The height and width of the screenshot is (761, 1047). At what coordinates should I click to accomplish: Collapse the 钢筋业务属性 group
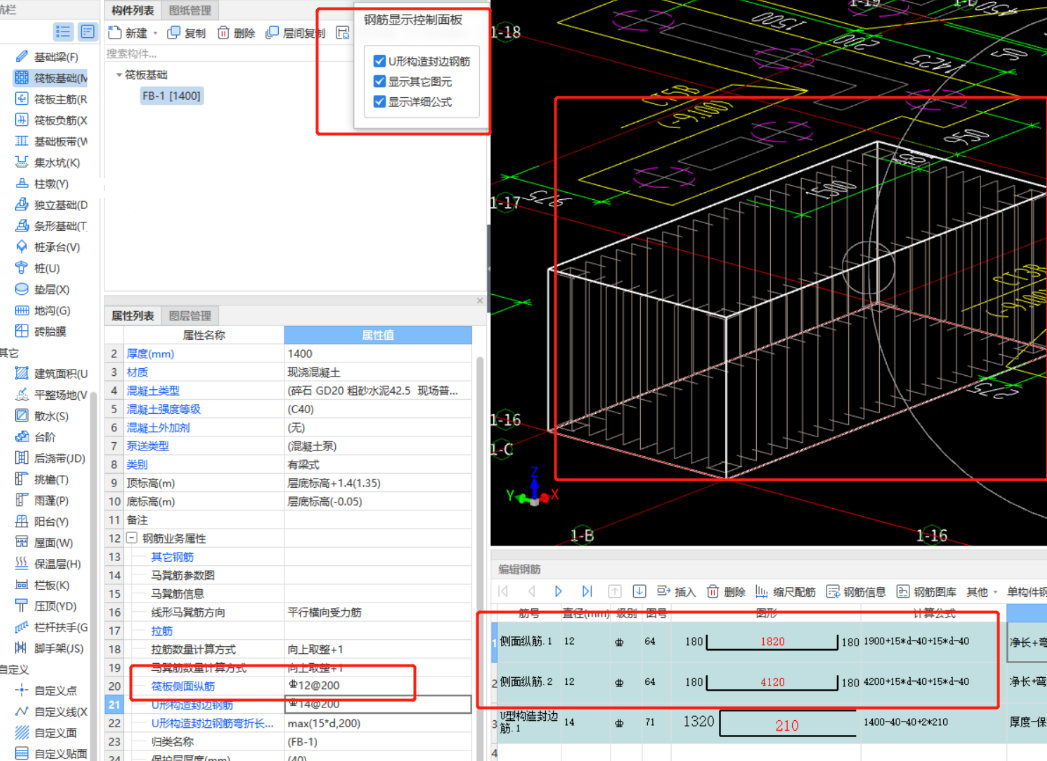click(132, 538)
